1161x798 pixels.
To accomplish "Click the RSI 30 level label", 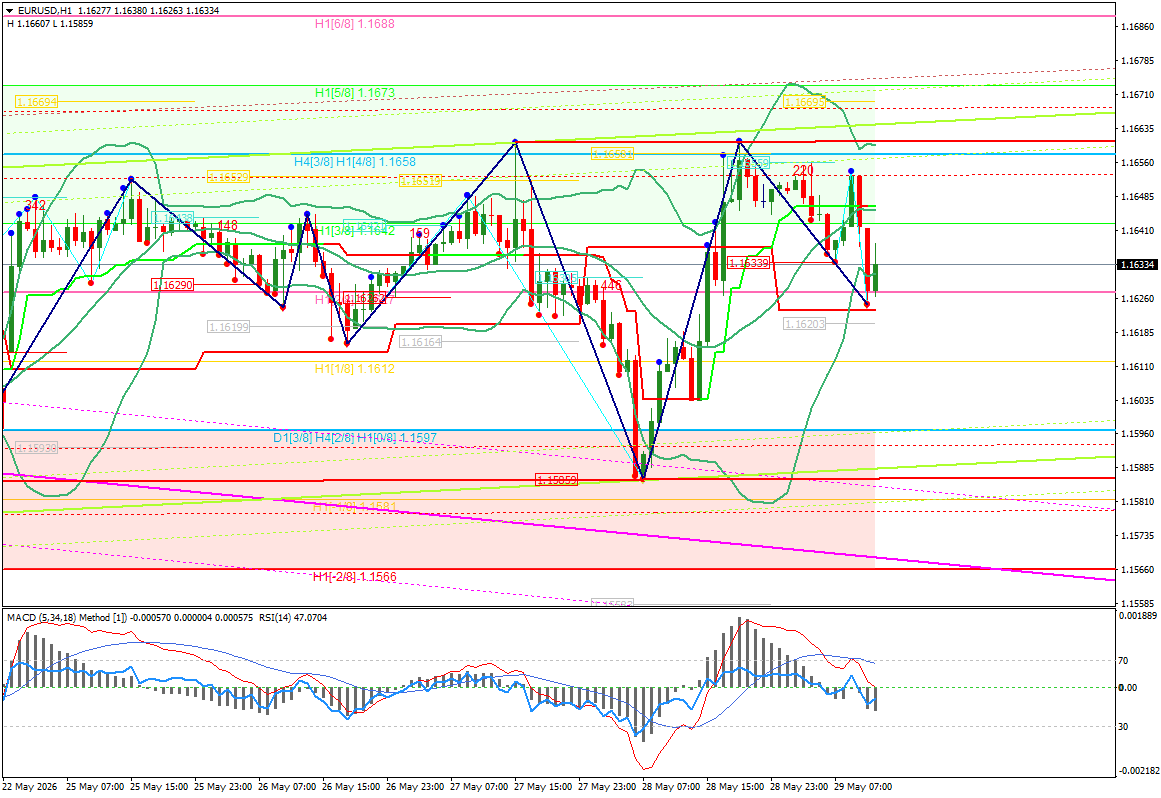I will coord(1123,727).
